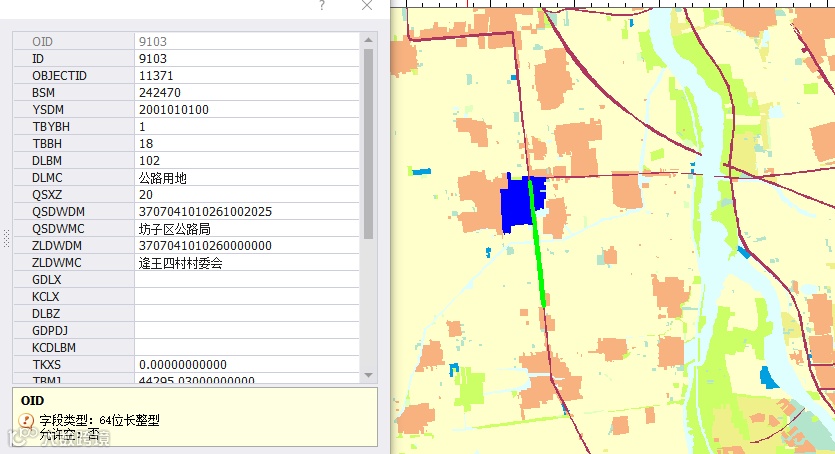Click the ID value 9103
This screenshot has height=454, width=835.
pyautogui.click(x=153, y=59)
